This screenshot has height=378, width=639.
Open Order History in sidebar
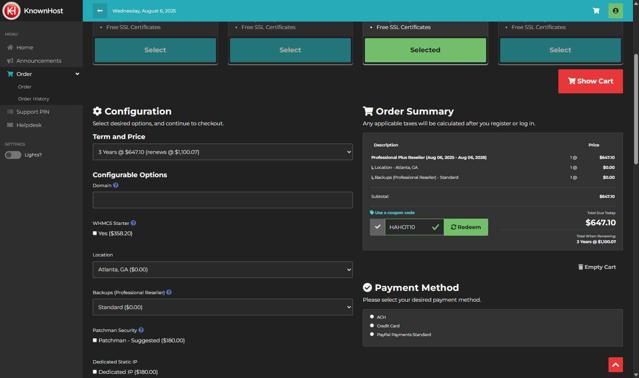(x=33, y=99)
